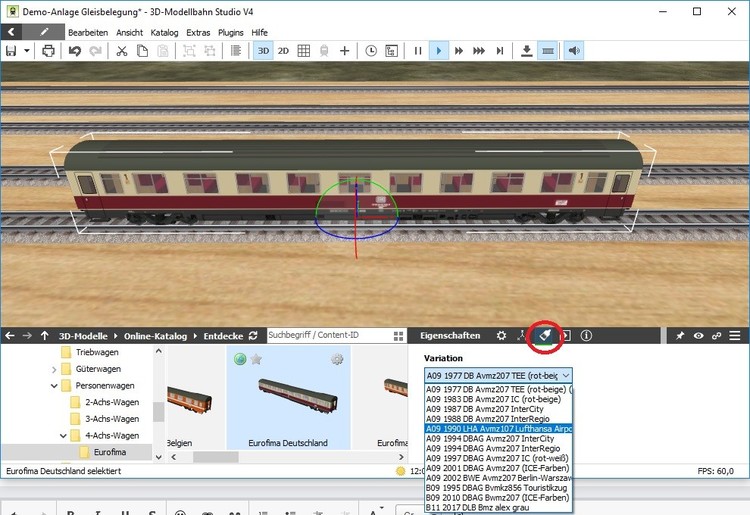The height and width of the screenshot is (515, 750).
Task: Open the event management icon
Action: pyautogui.click(x=391, y=51)
